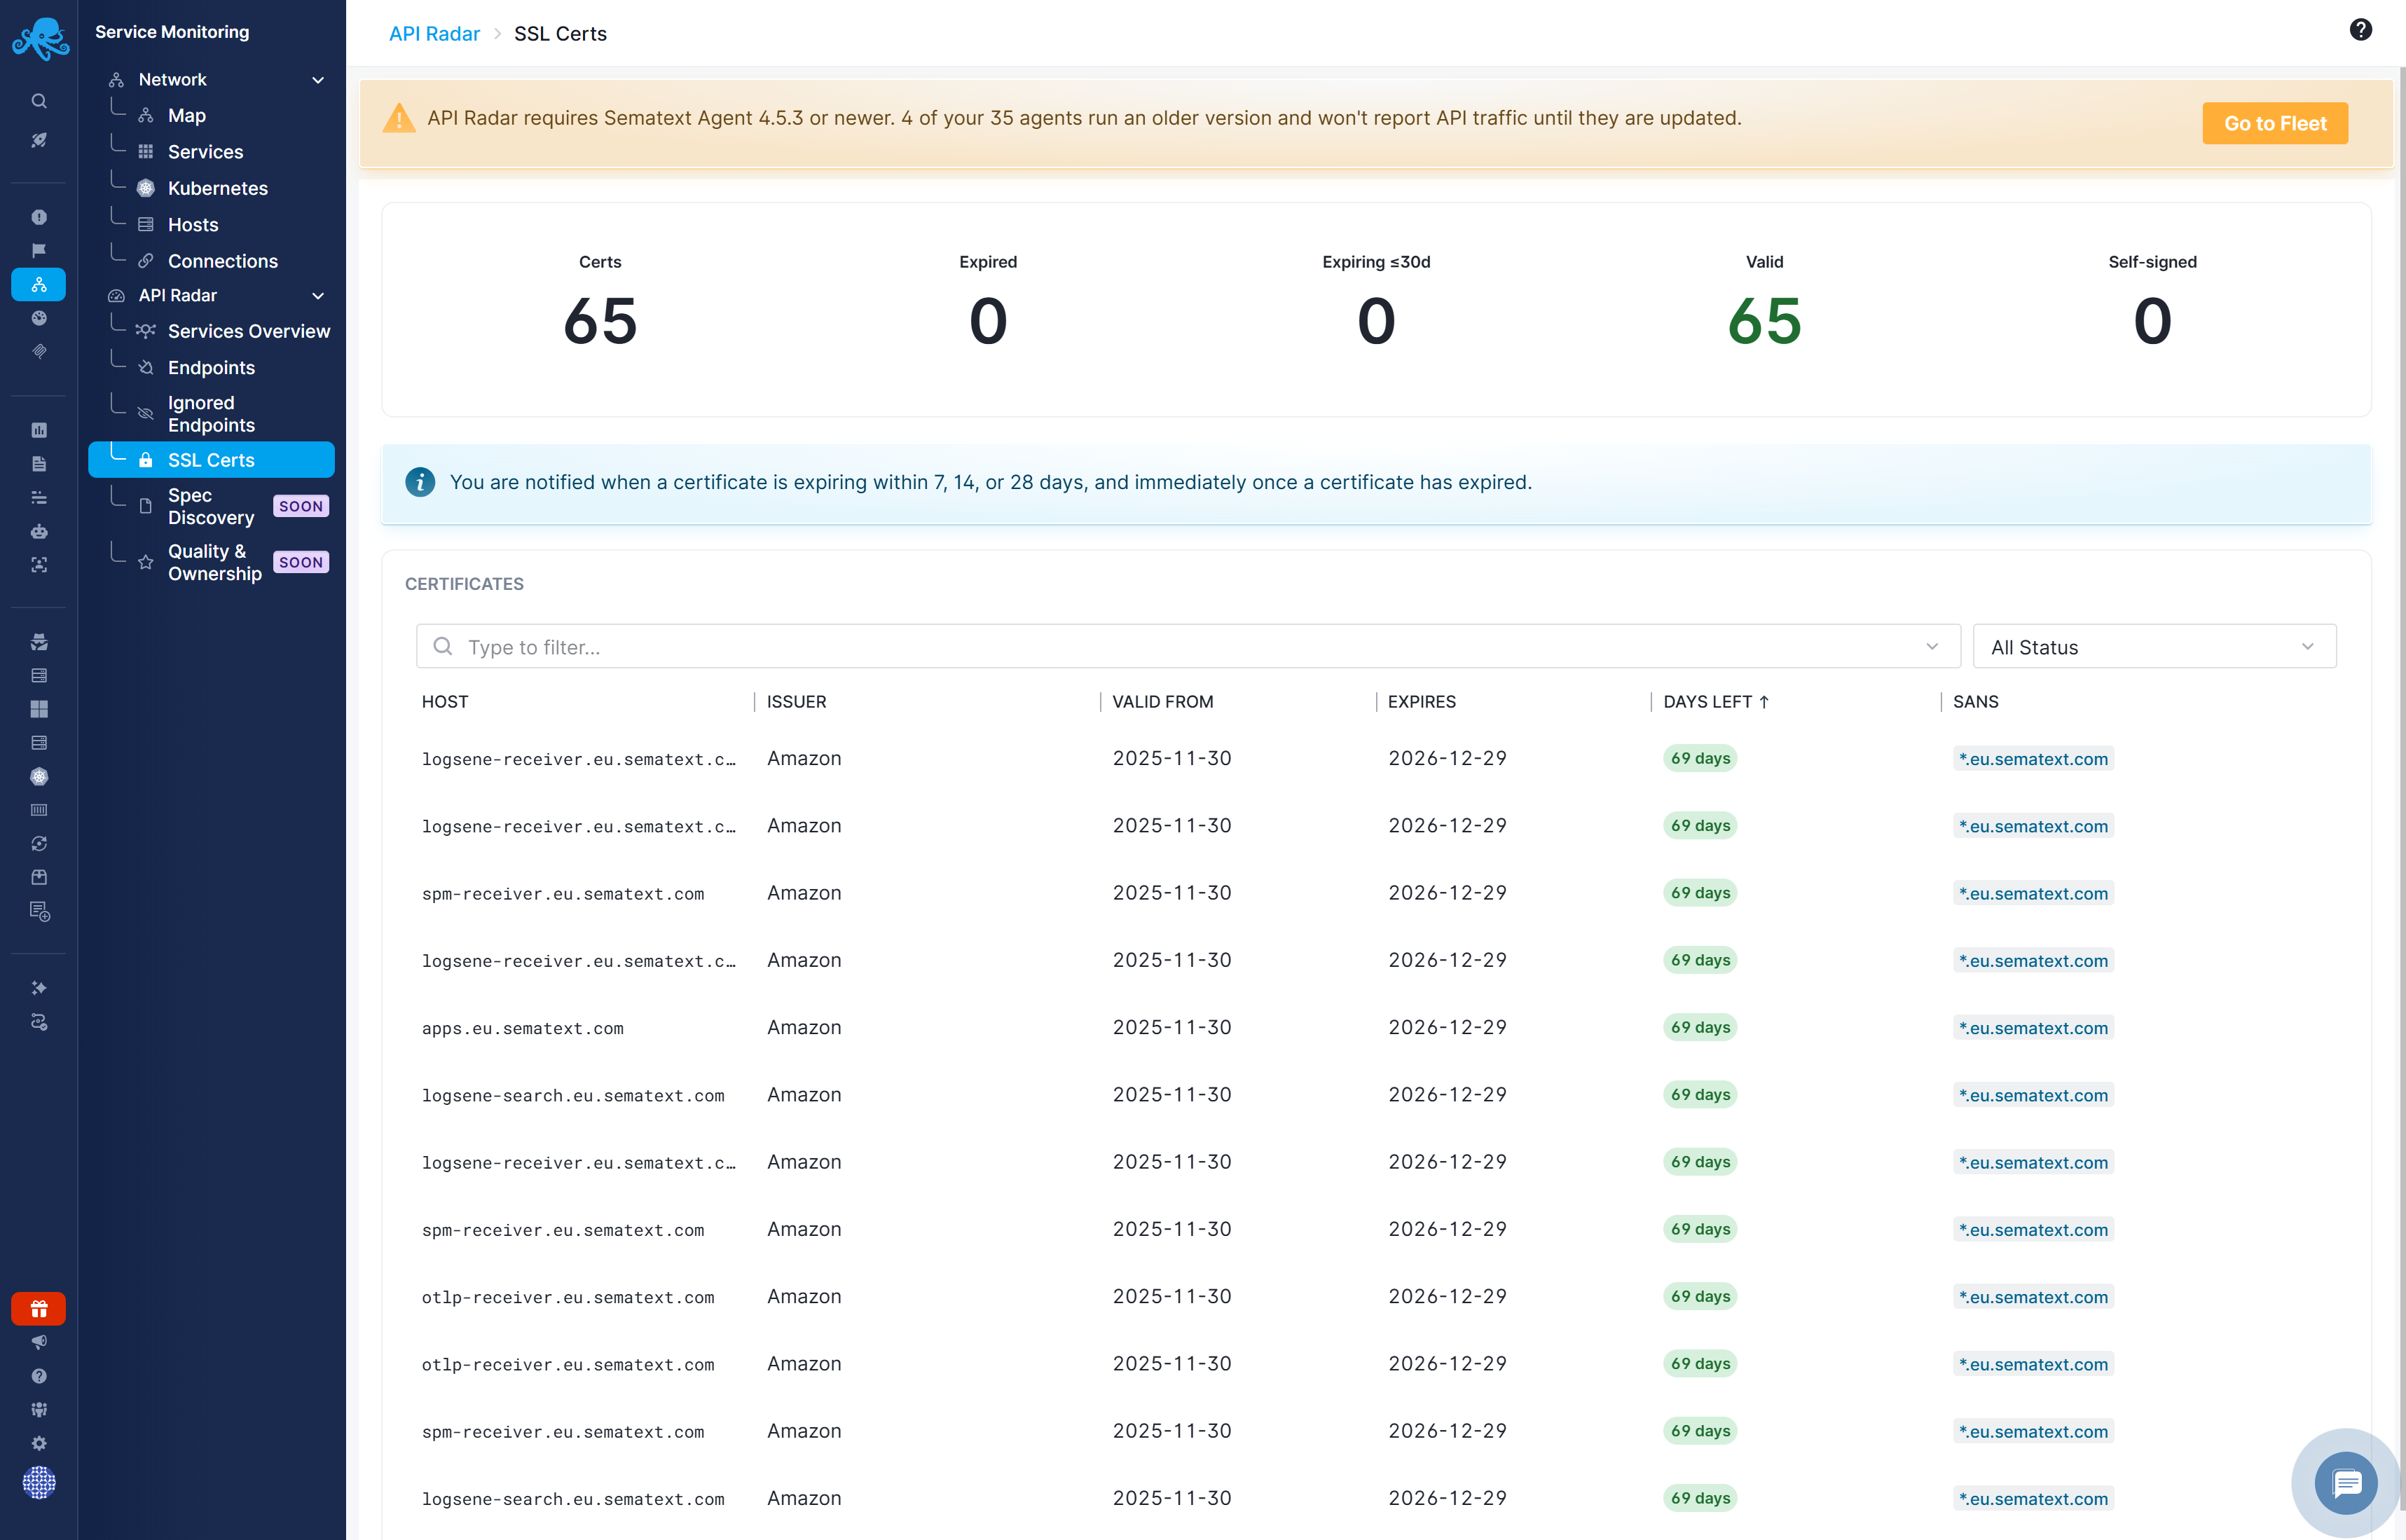The width and height of the screenshot is (2406, 1540).
Task: Open the team people icon
Action: tap(39, 1410)
